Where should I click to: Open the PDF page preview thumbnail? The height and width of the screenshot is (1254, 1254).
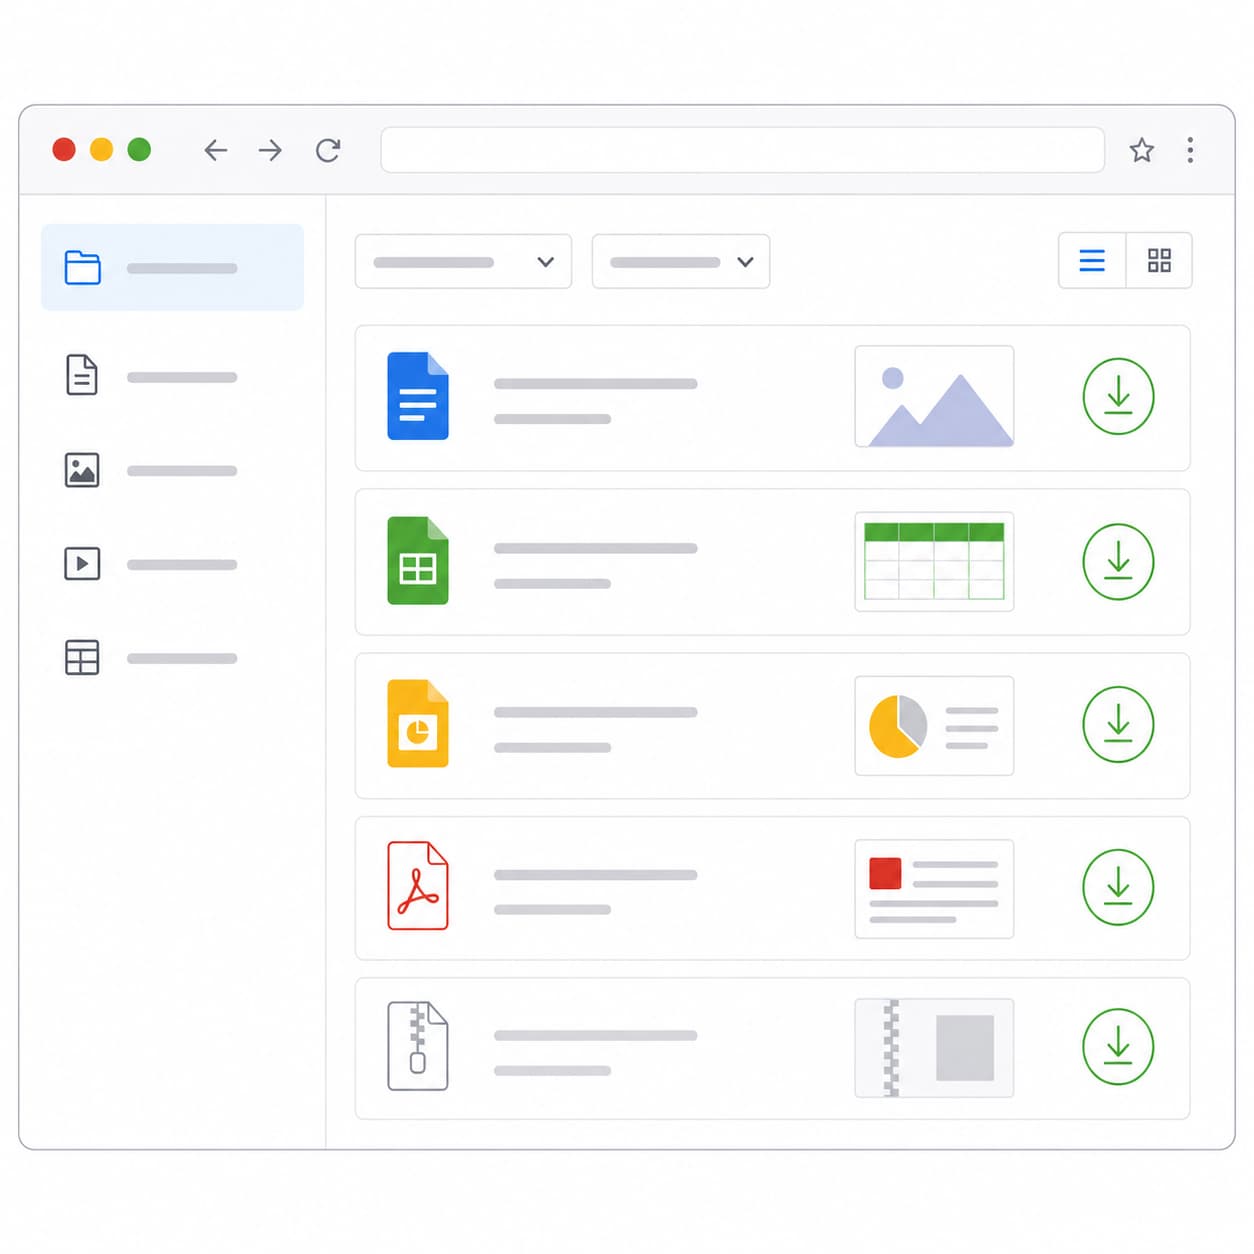click(x=934, y=888)
